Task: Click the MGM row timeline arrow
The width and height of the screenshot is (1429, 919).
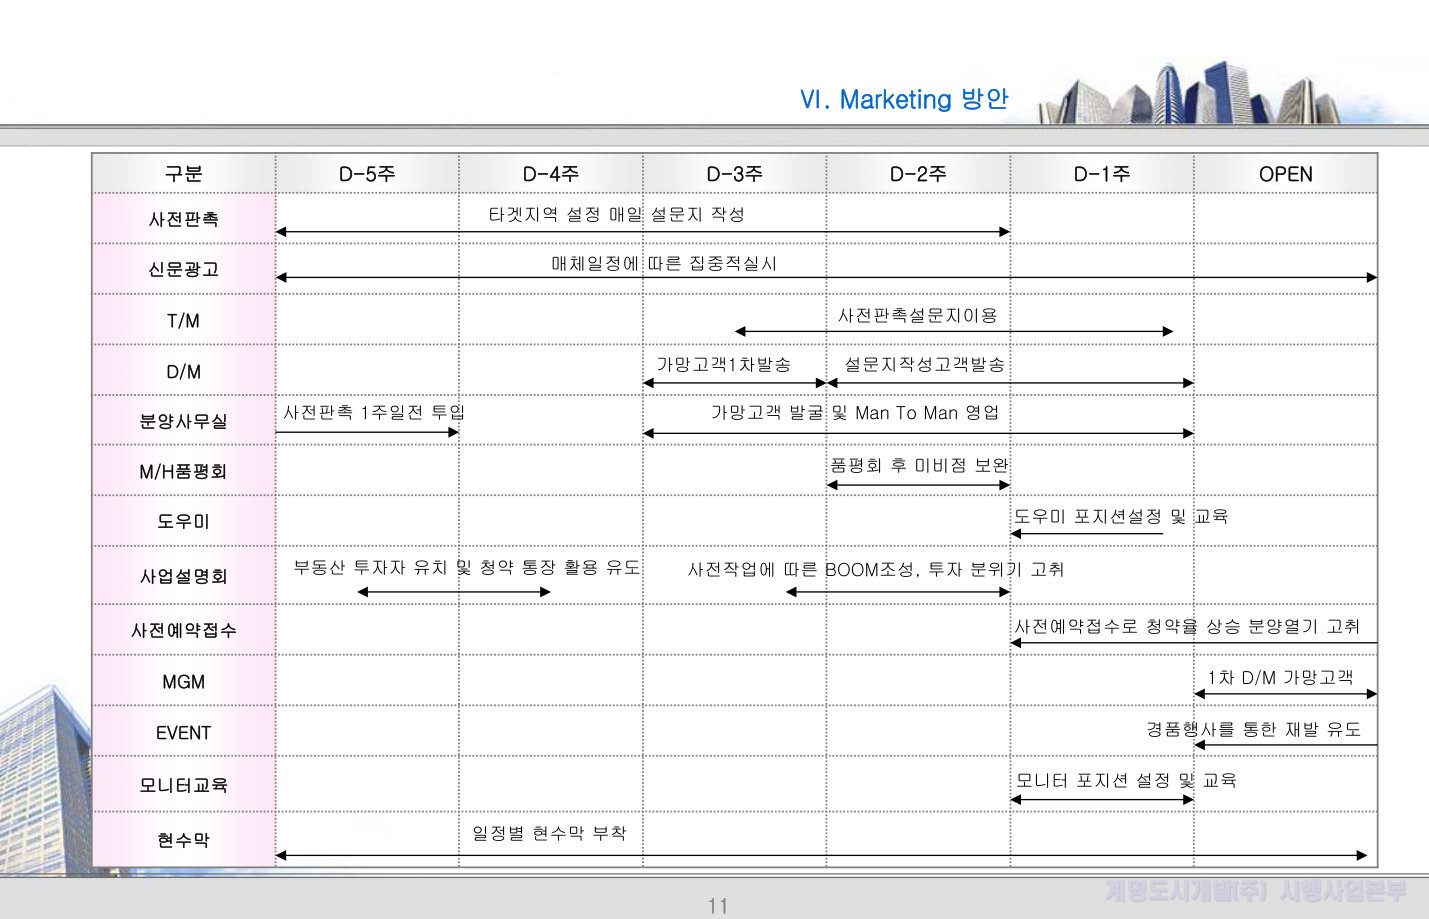Action: point(1286,693)
